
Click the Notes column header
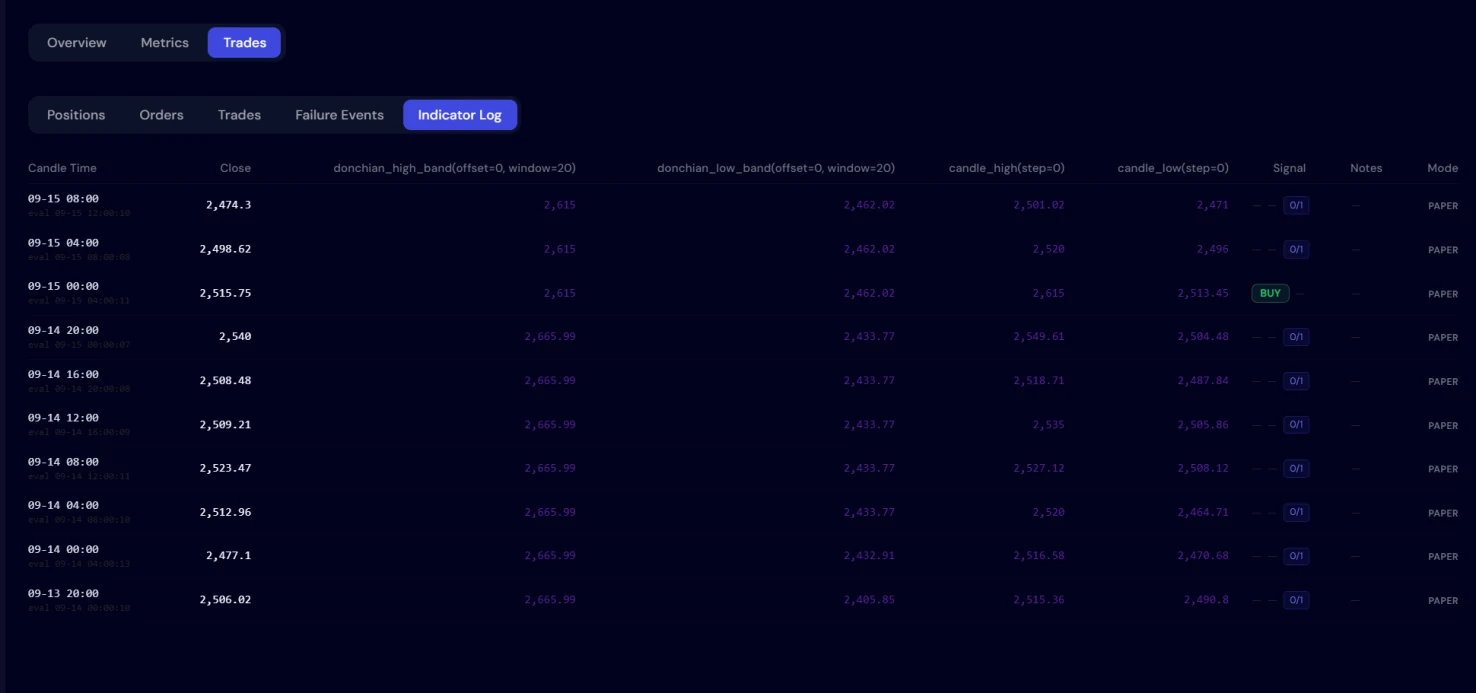(x=1366, y=168)
